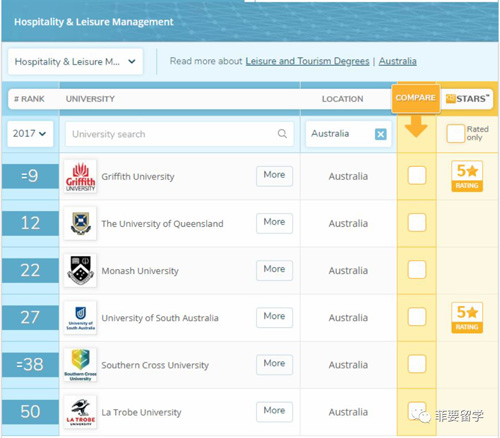Screen dimensions: 500x438
Task: Click the University of Queensland crest
Action: (80, 223)
